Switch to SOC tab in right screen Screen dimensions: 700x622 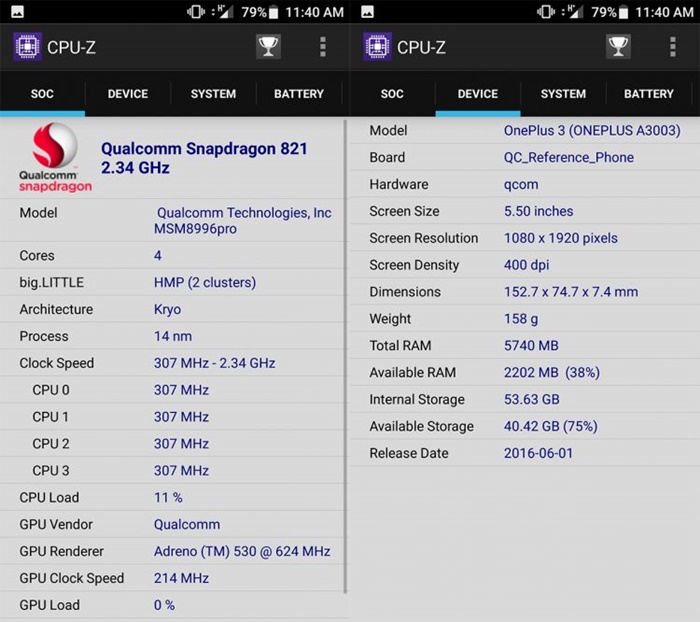click(x=392, y=94)
